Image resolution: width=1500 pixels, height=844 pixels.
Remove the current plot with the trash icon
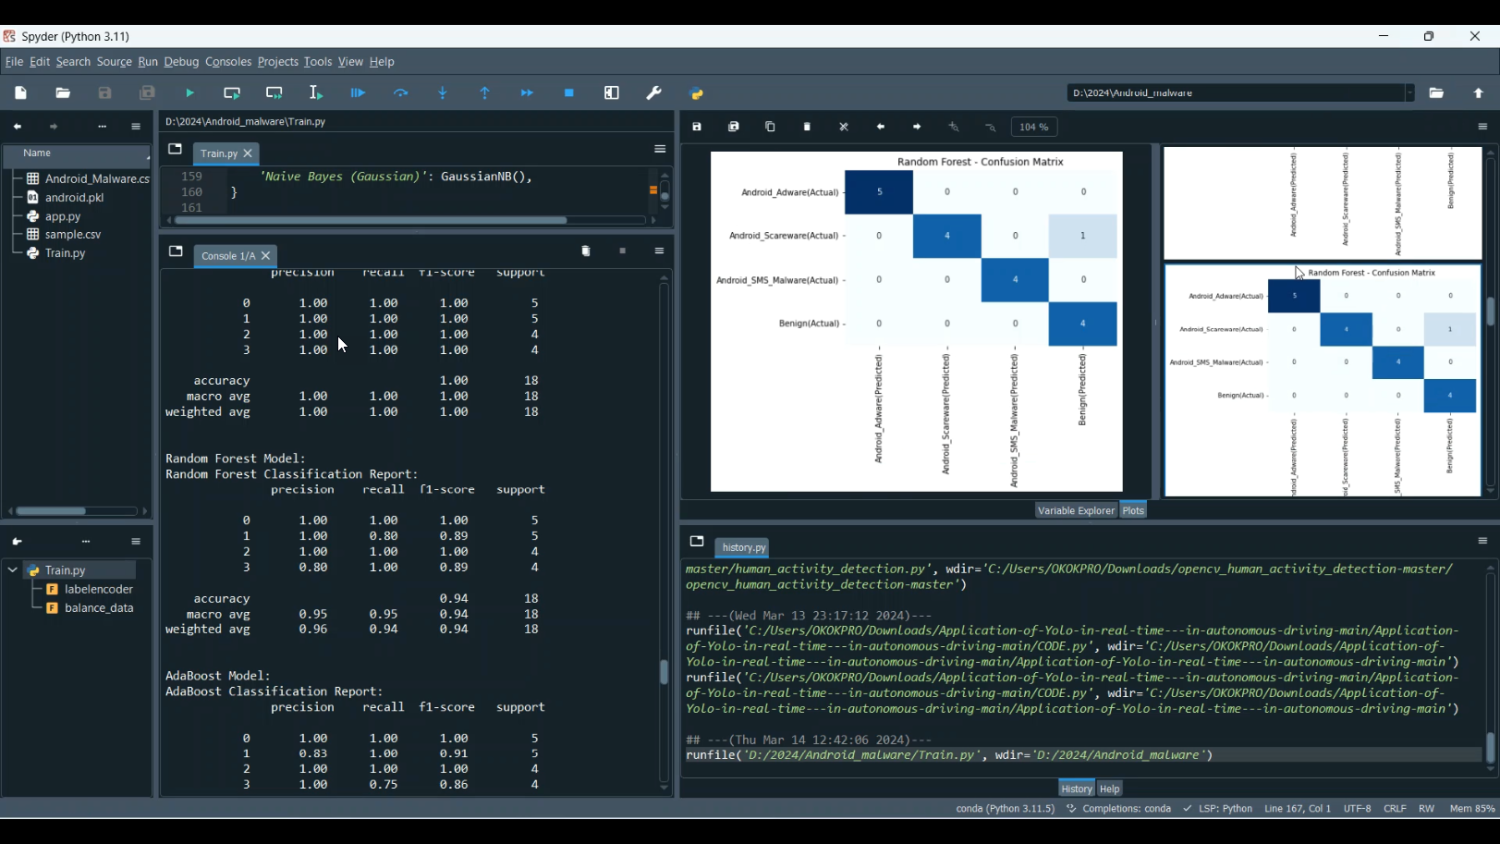click(807, 127)
